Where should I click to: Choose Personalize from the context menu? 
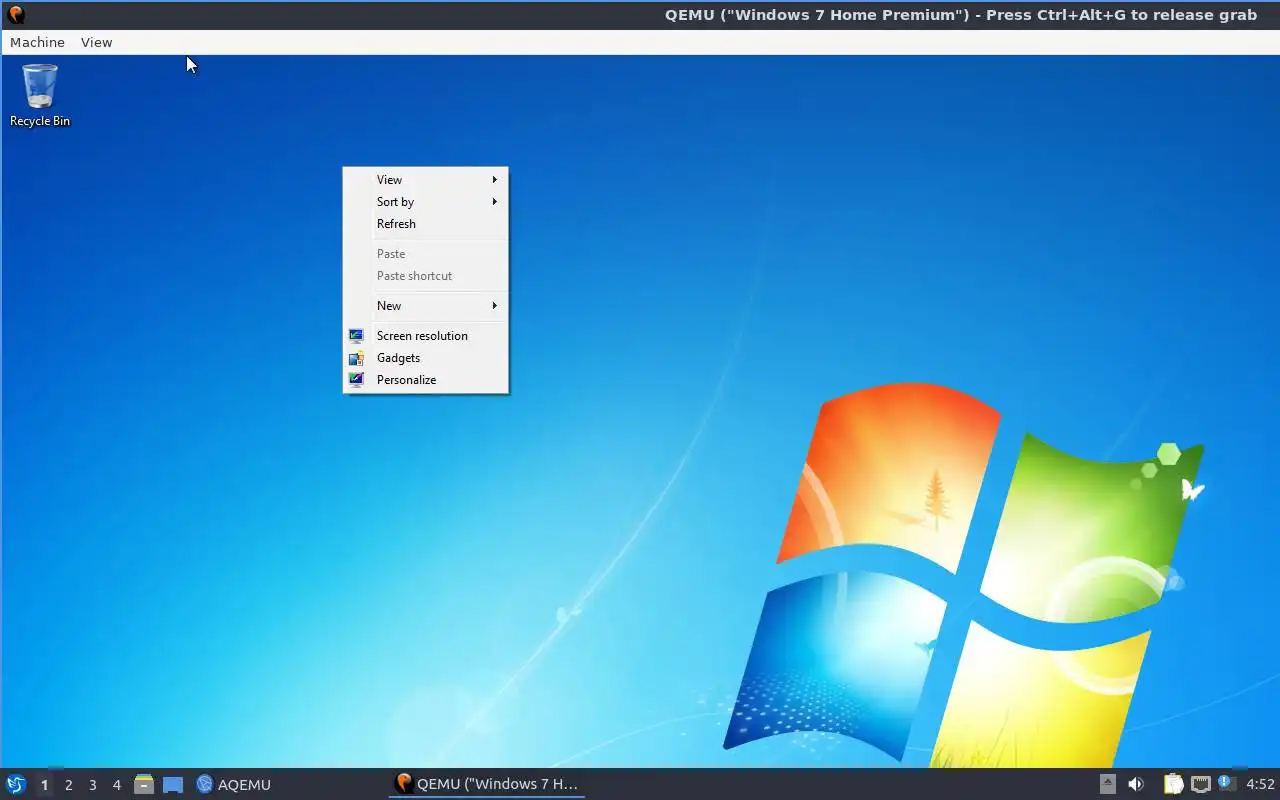click(x=426, y=380)
